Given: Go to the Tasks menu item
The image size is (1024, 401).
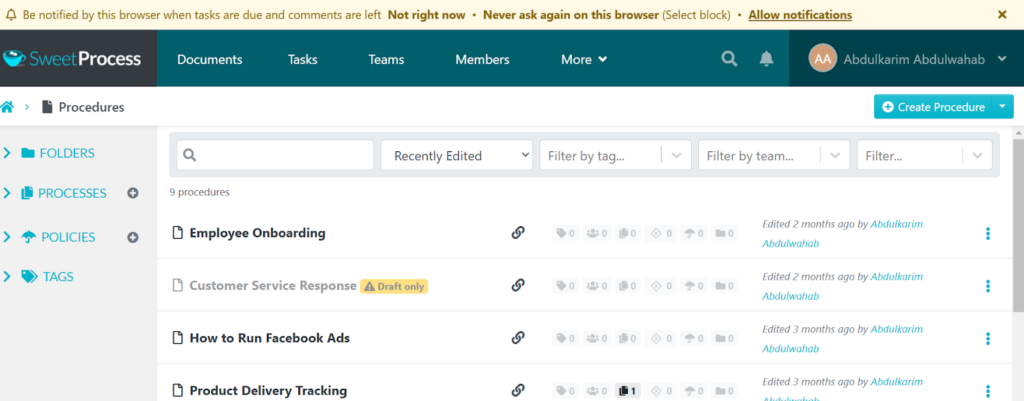Looking at the screenshot, I should 302,59.
